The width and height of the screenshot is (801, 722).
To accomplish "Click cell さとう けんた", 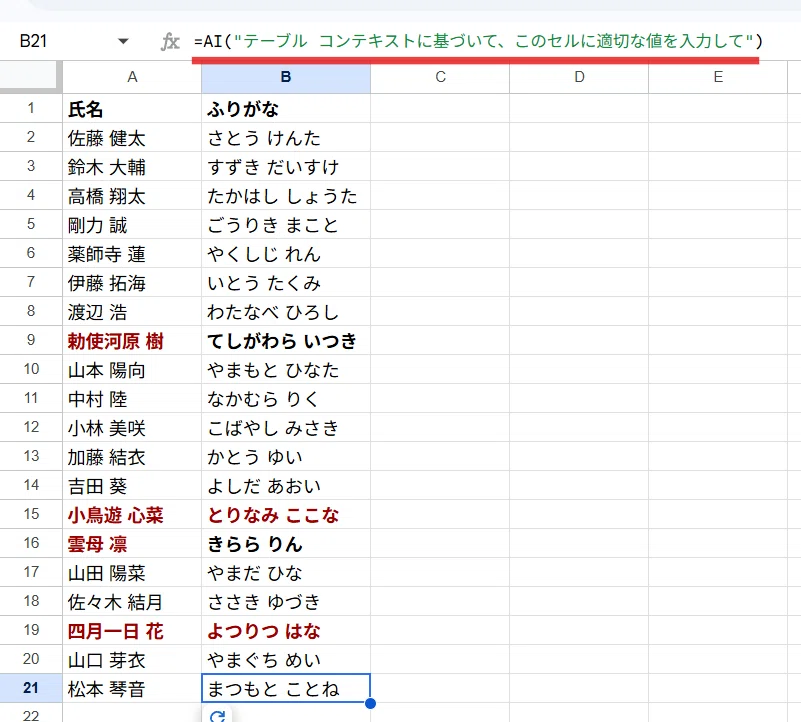I will pyautogui.click(x=286, y=137).
